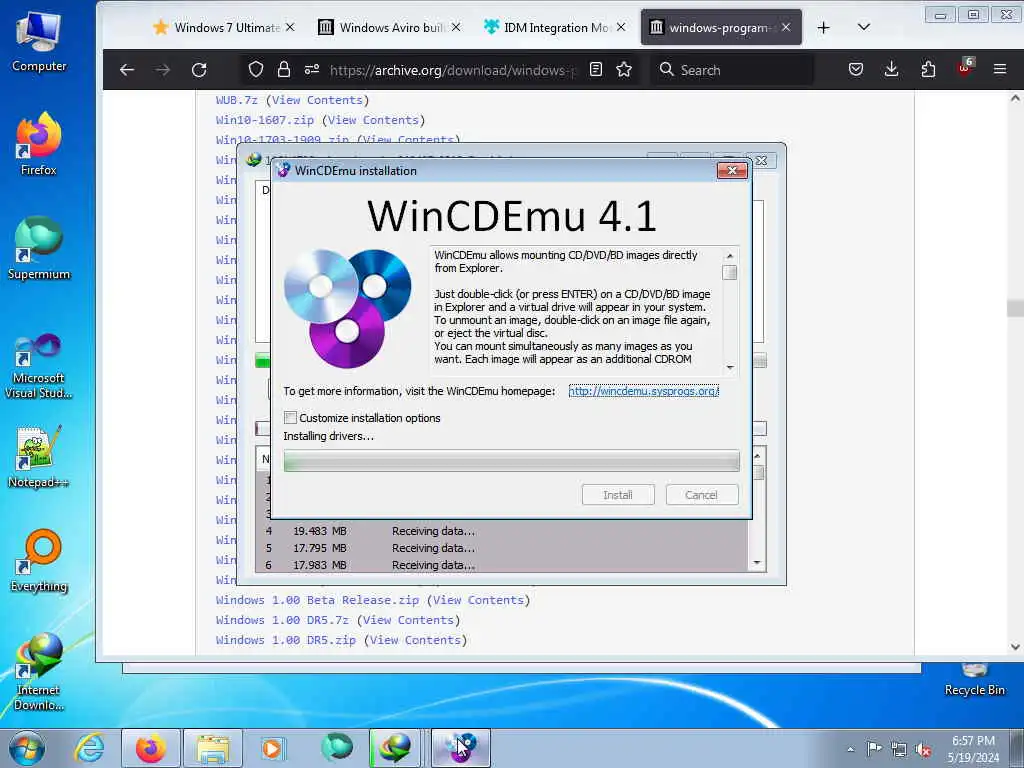Open the Supermium desktop shortcut
This screenshot has height=768, width=1024.
pos(39,248)
